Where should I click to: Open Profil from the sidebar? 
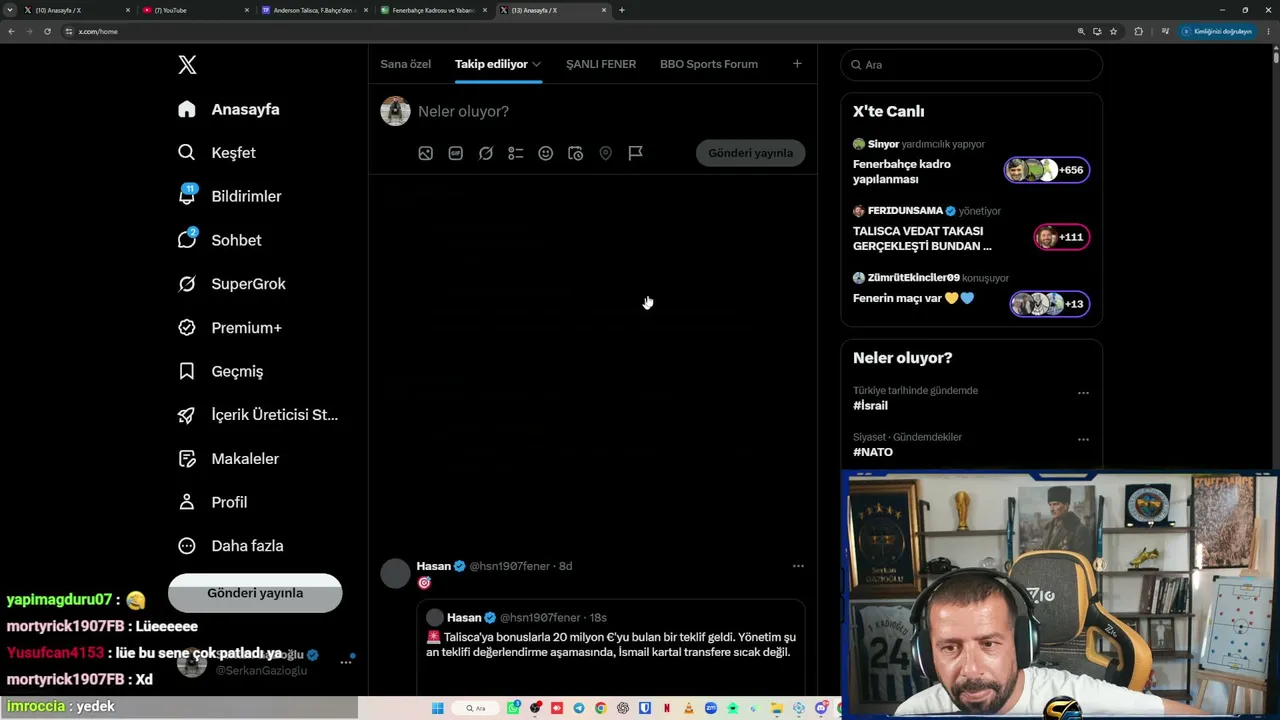pyautogui.click(x=212, y=502)
